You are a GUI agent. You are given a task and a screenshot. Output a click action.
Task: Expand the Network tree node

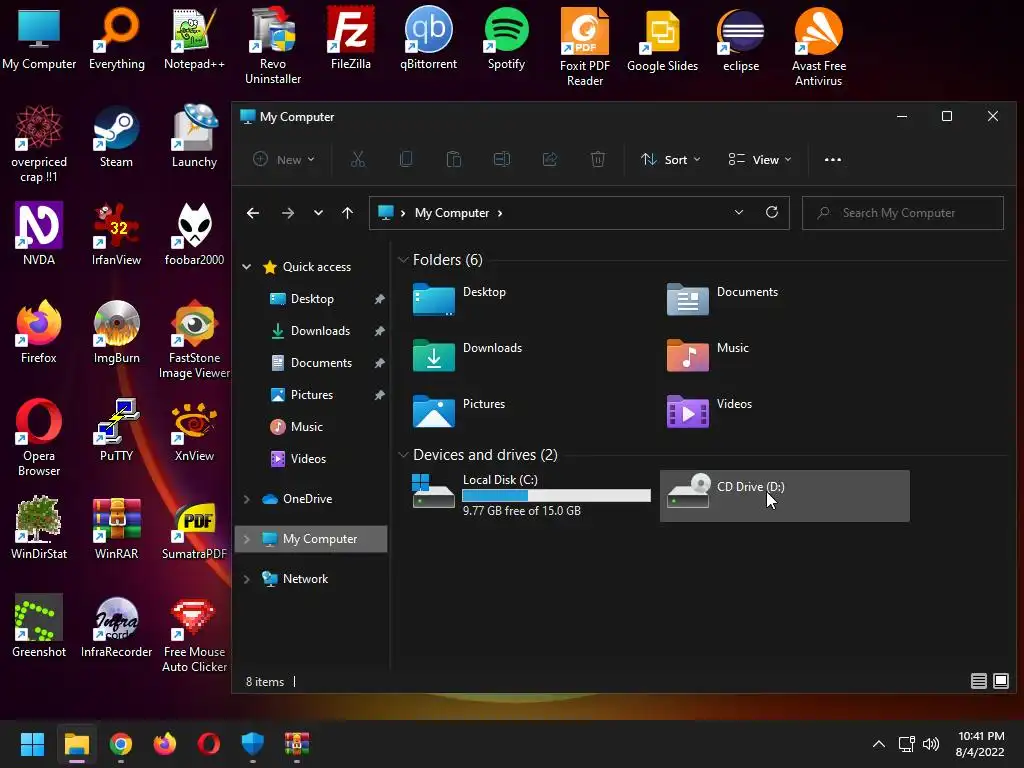(247, 579)
